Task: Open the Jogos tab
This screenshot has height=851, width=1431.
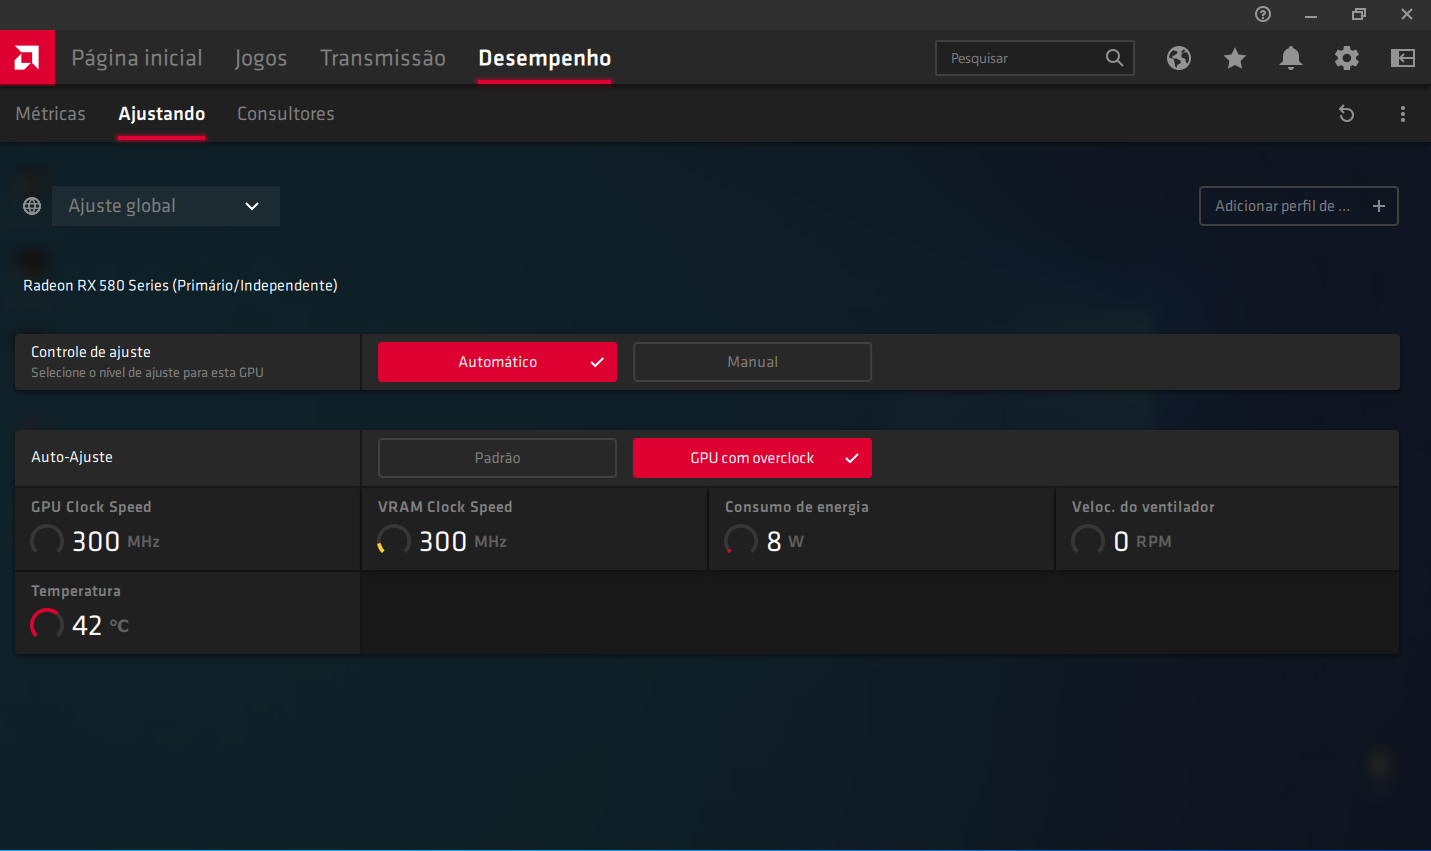Action: point(261,58)
